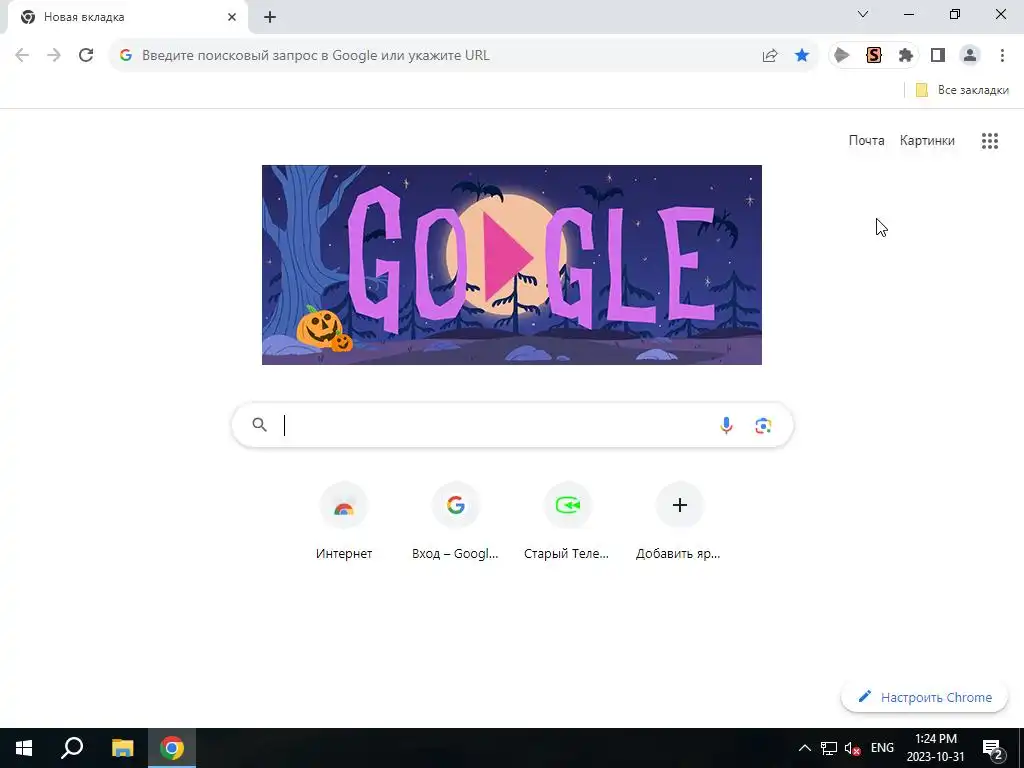Viewport: 1024px width, 768px height.
Task: Open the user profile avatar menu
Action: (970, 56)
